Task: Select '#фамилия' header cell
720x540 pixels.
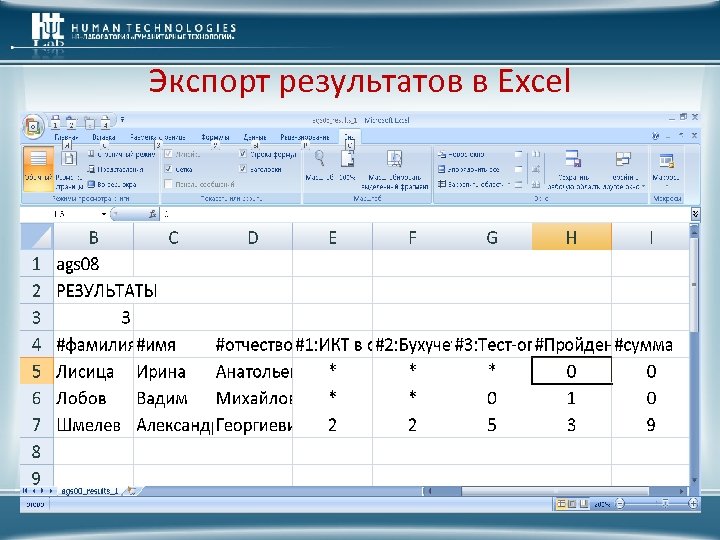Action: (94, 344)
